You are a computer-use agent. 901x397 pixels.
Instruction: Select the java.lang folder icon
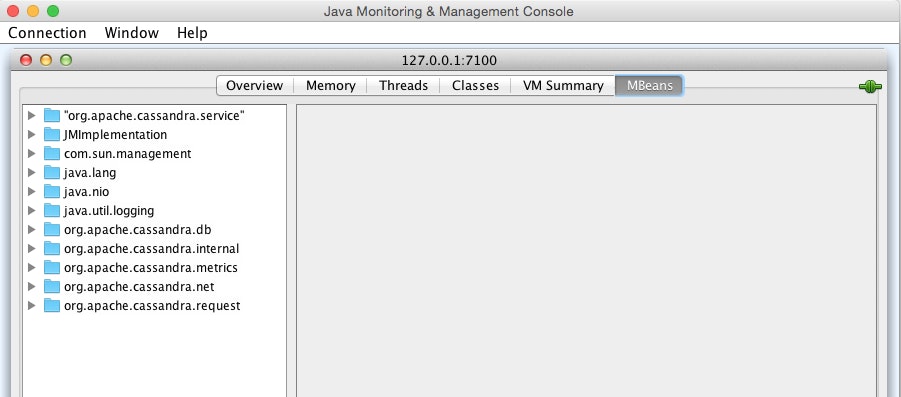click(x=52, y=172)
